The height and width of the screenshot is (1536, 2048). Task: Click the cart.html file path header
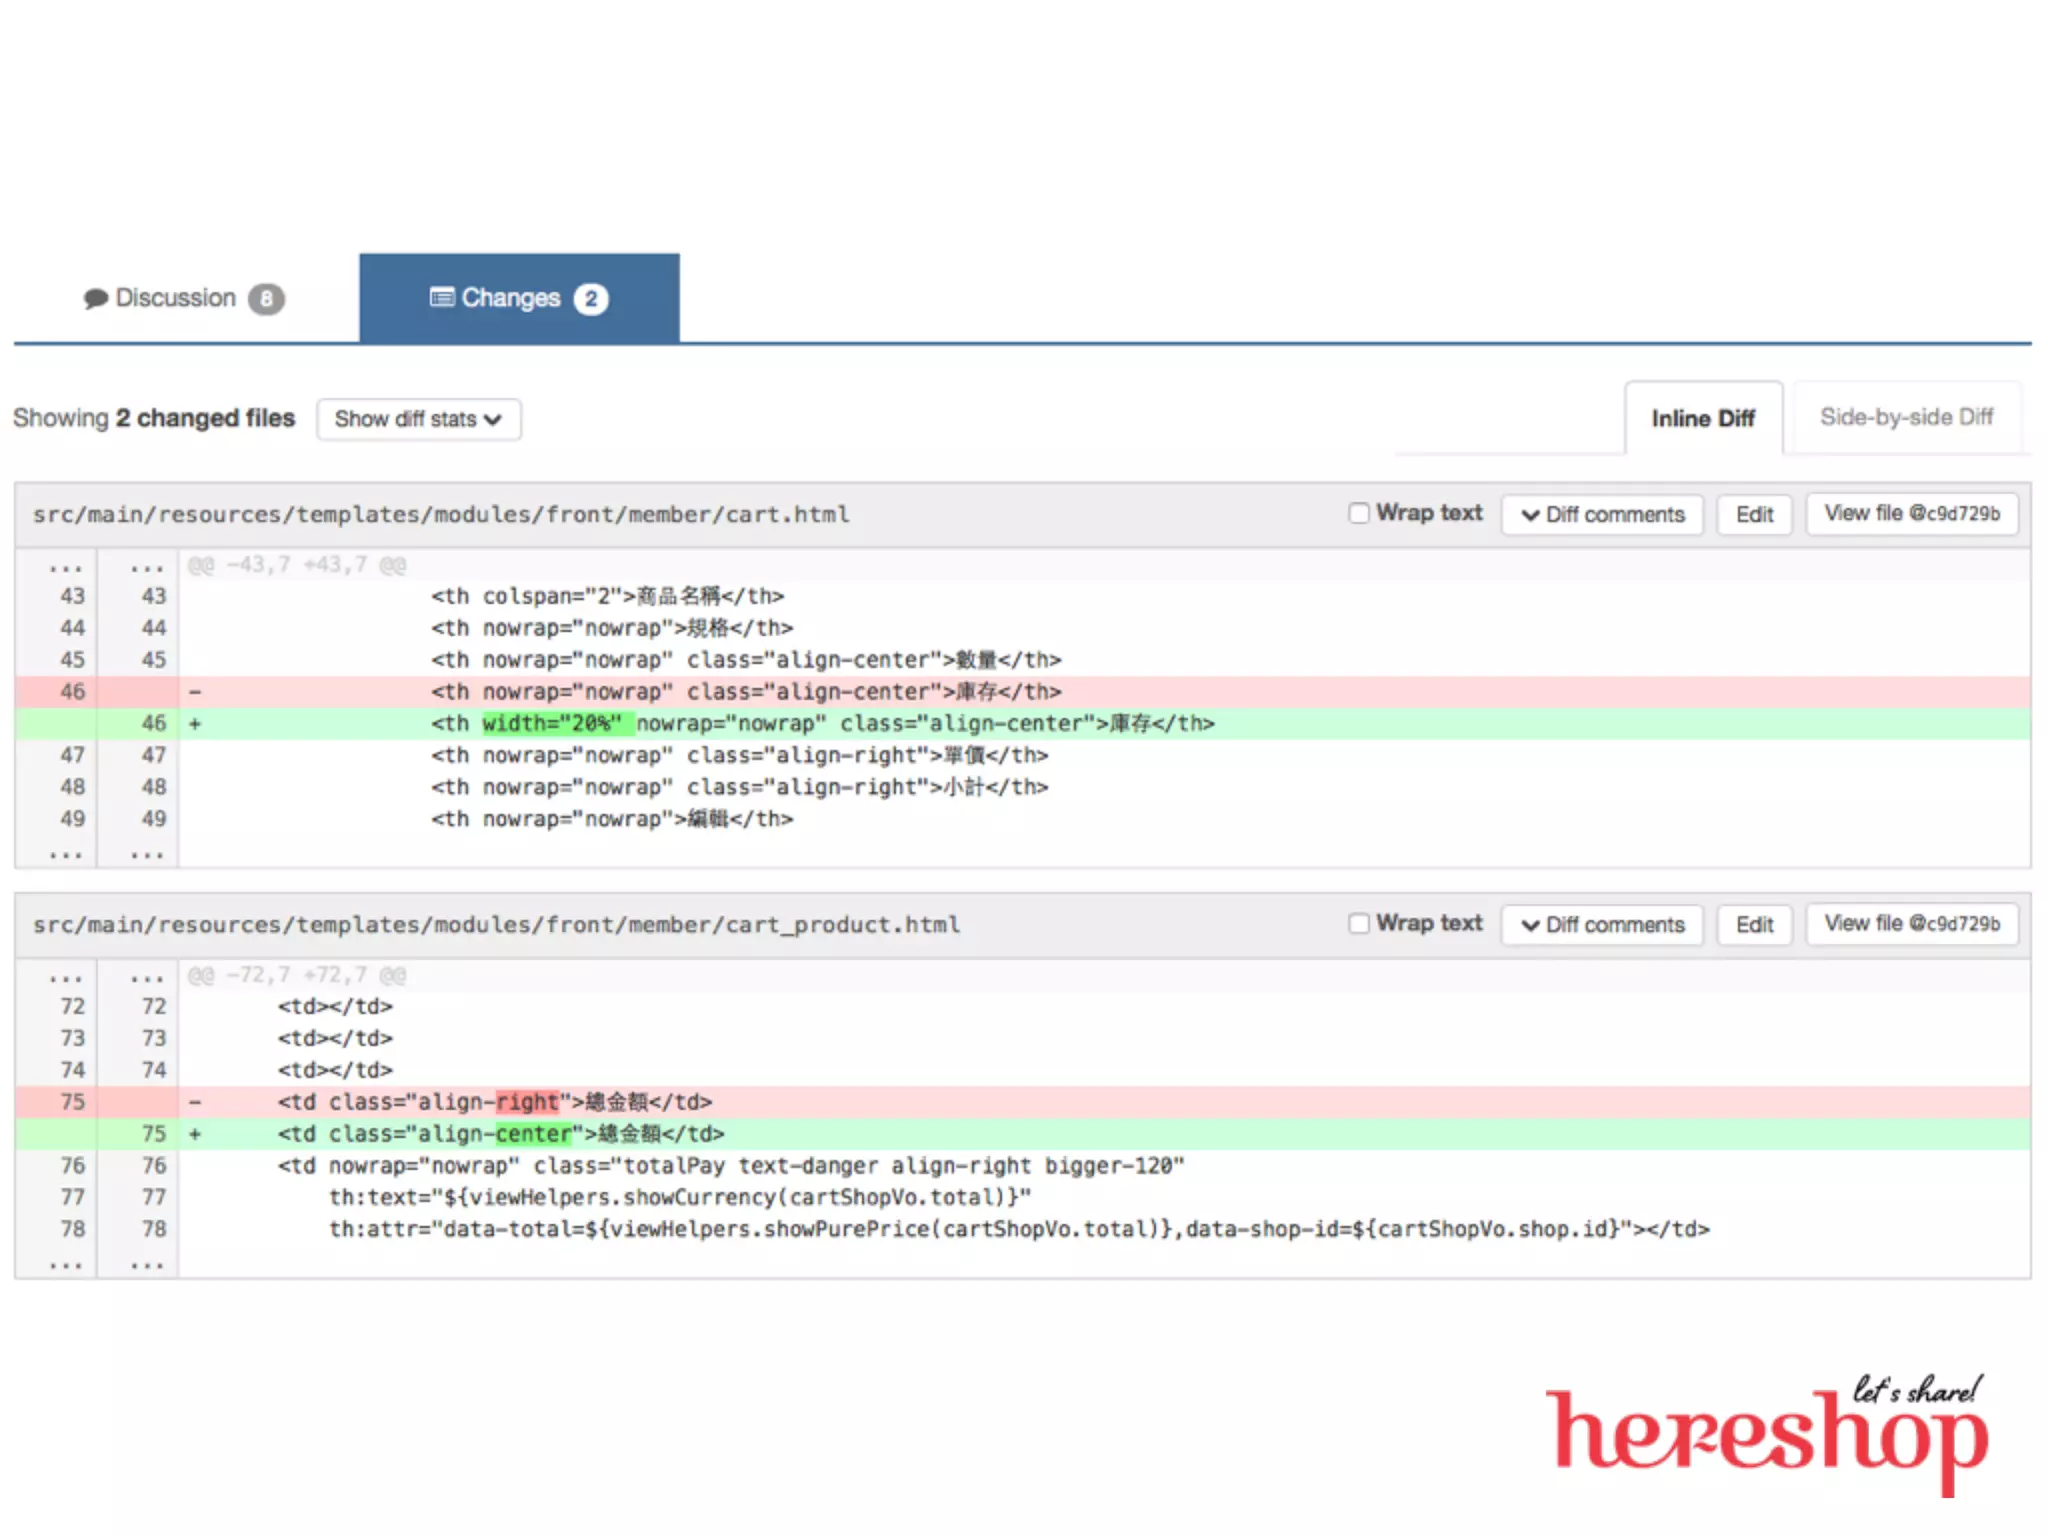[x=441, y=515]
